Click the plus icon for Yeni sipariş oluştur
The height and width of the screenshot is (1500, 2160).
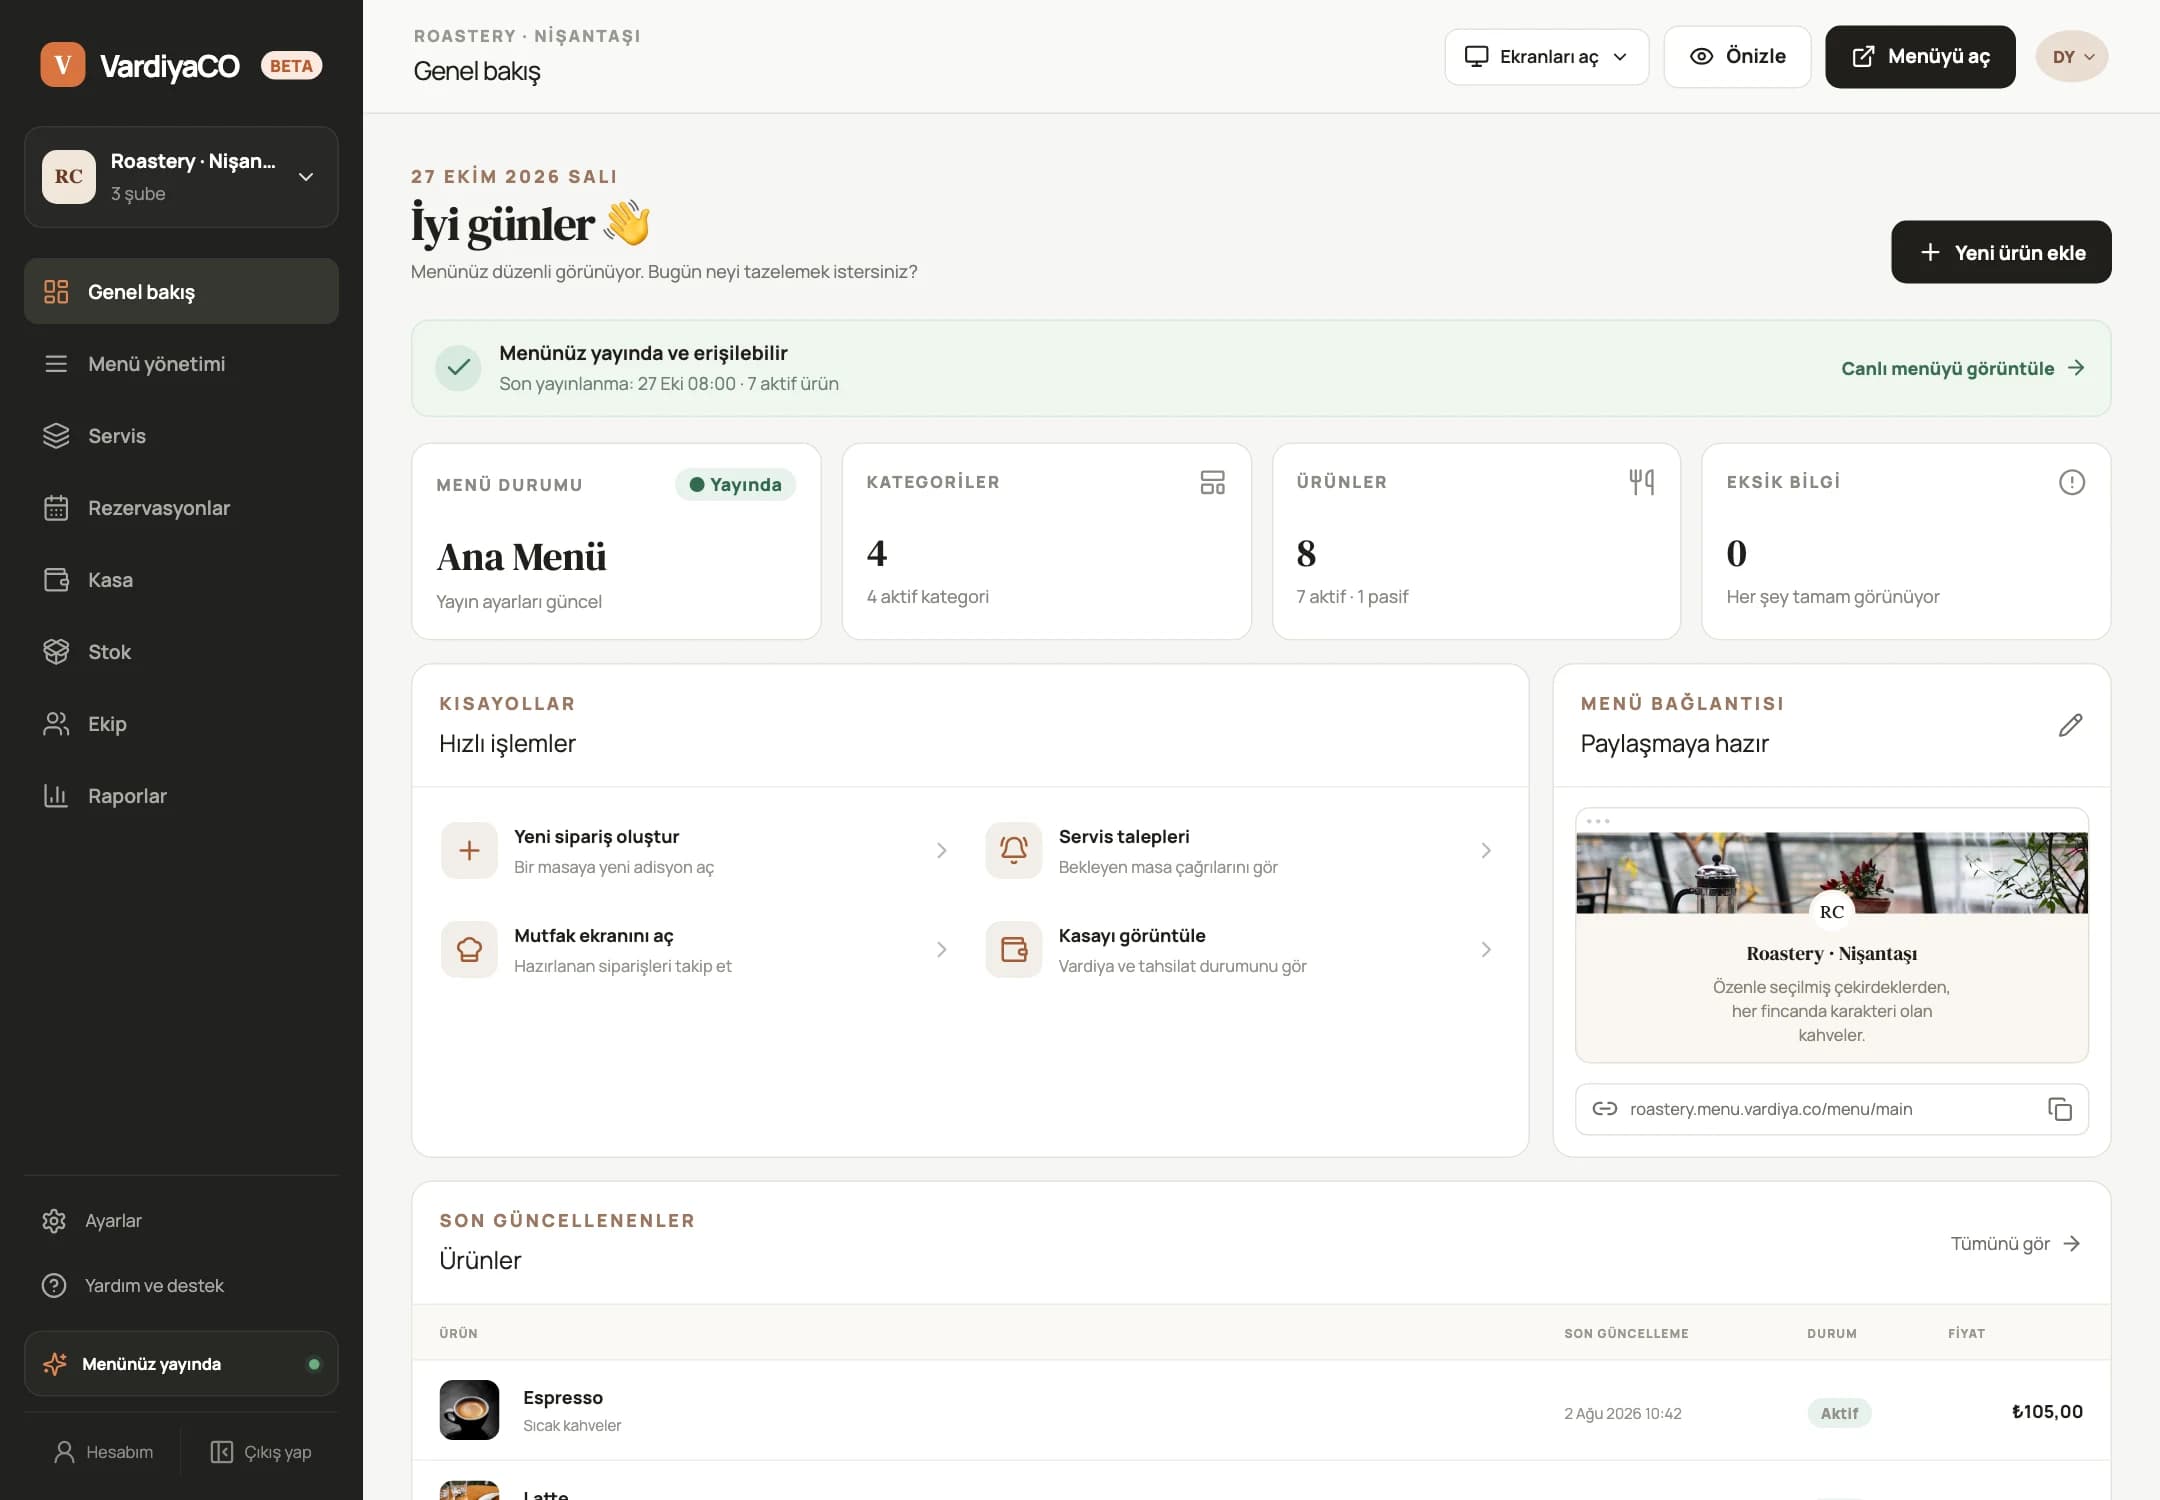[x=469, y=851]
